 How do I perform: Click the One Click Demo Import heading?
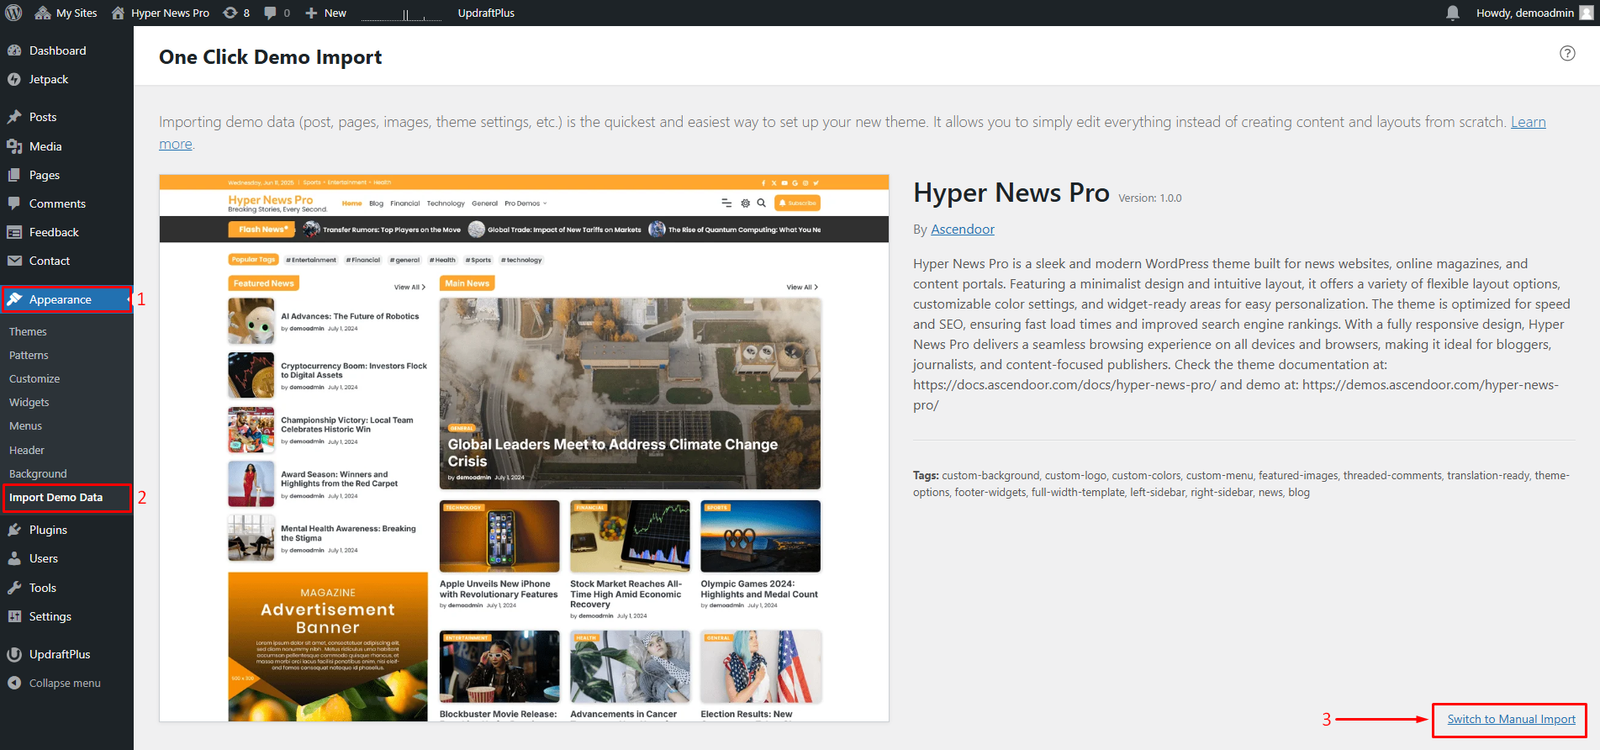pyautogui.click(x=270, y=58)
